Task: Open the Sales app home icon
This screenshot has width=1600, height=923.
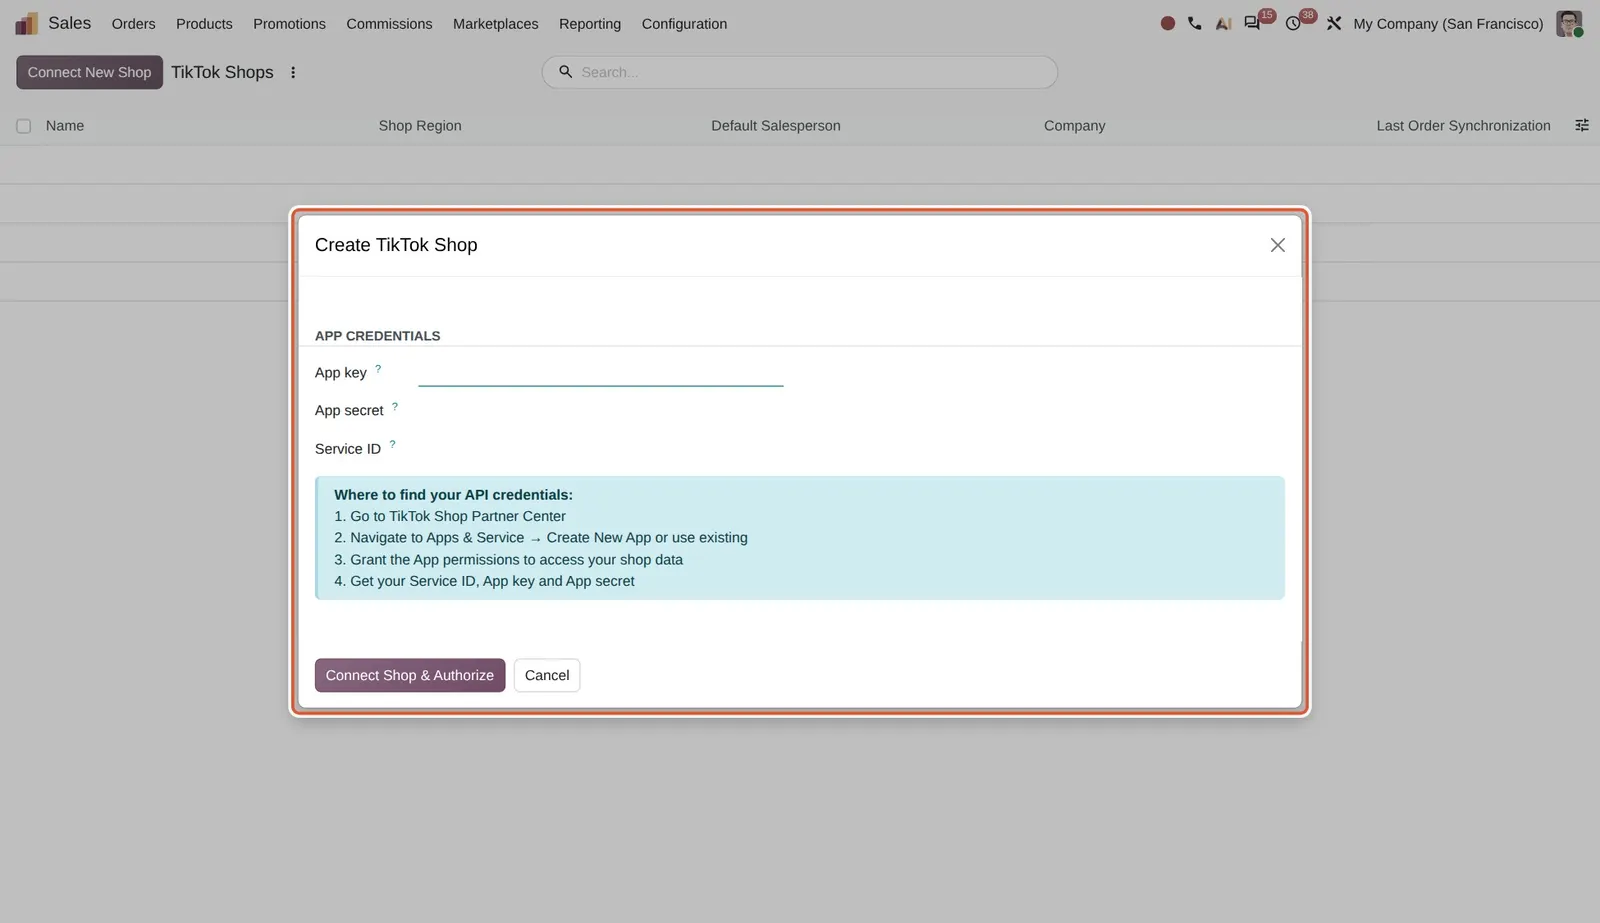Action: pos(26,23)
